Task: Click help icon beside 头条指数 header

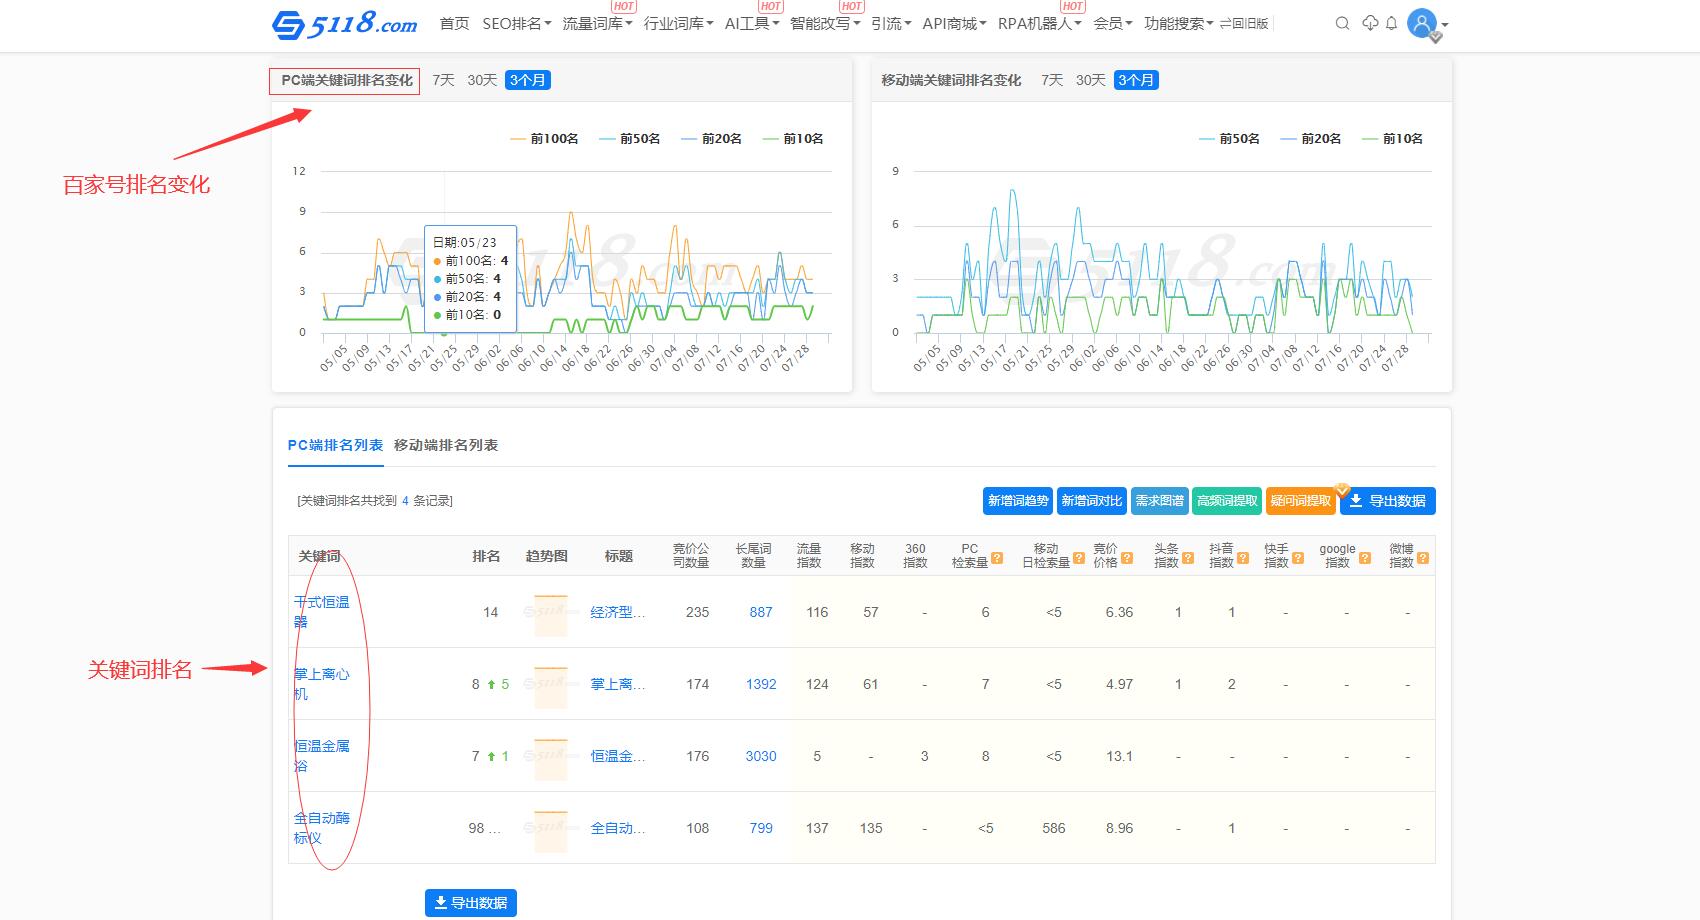Action: (1188, 560)
